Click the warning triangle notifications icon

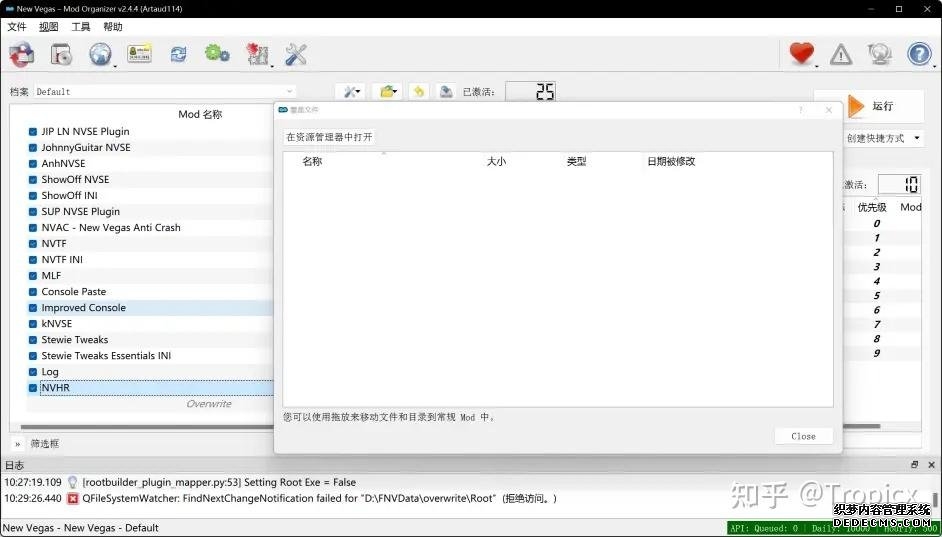tap(841, 55)
